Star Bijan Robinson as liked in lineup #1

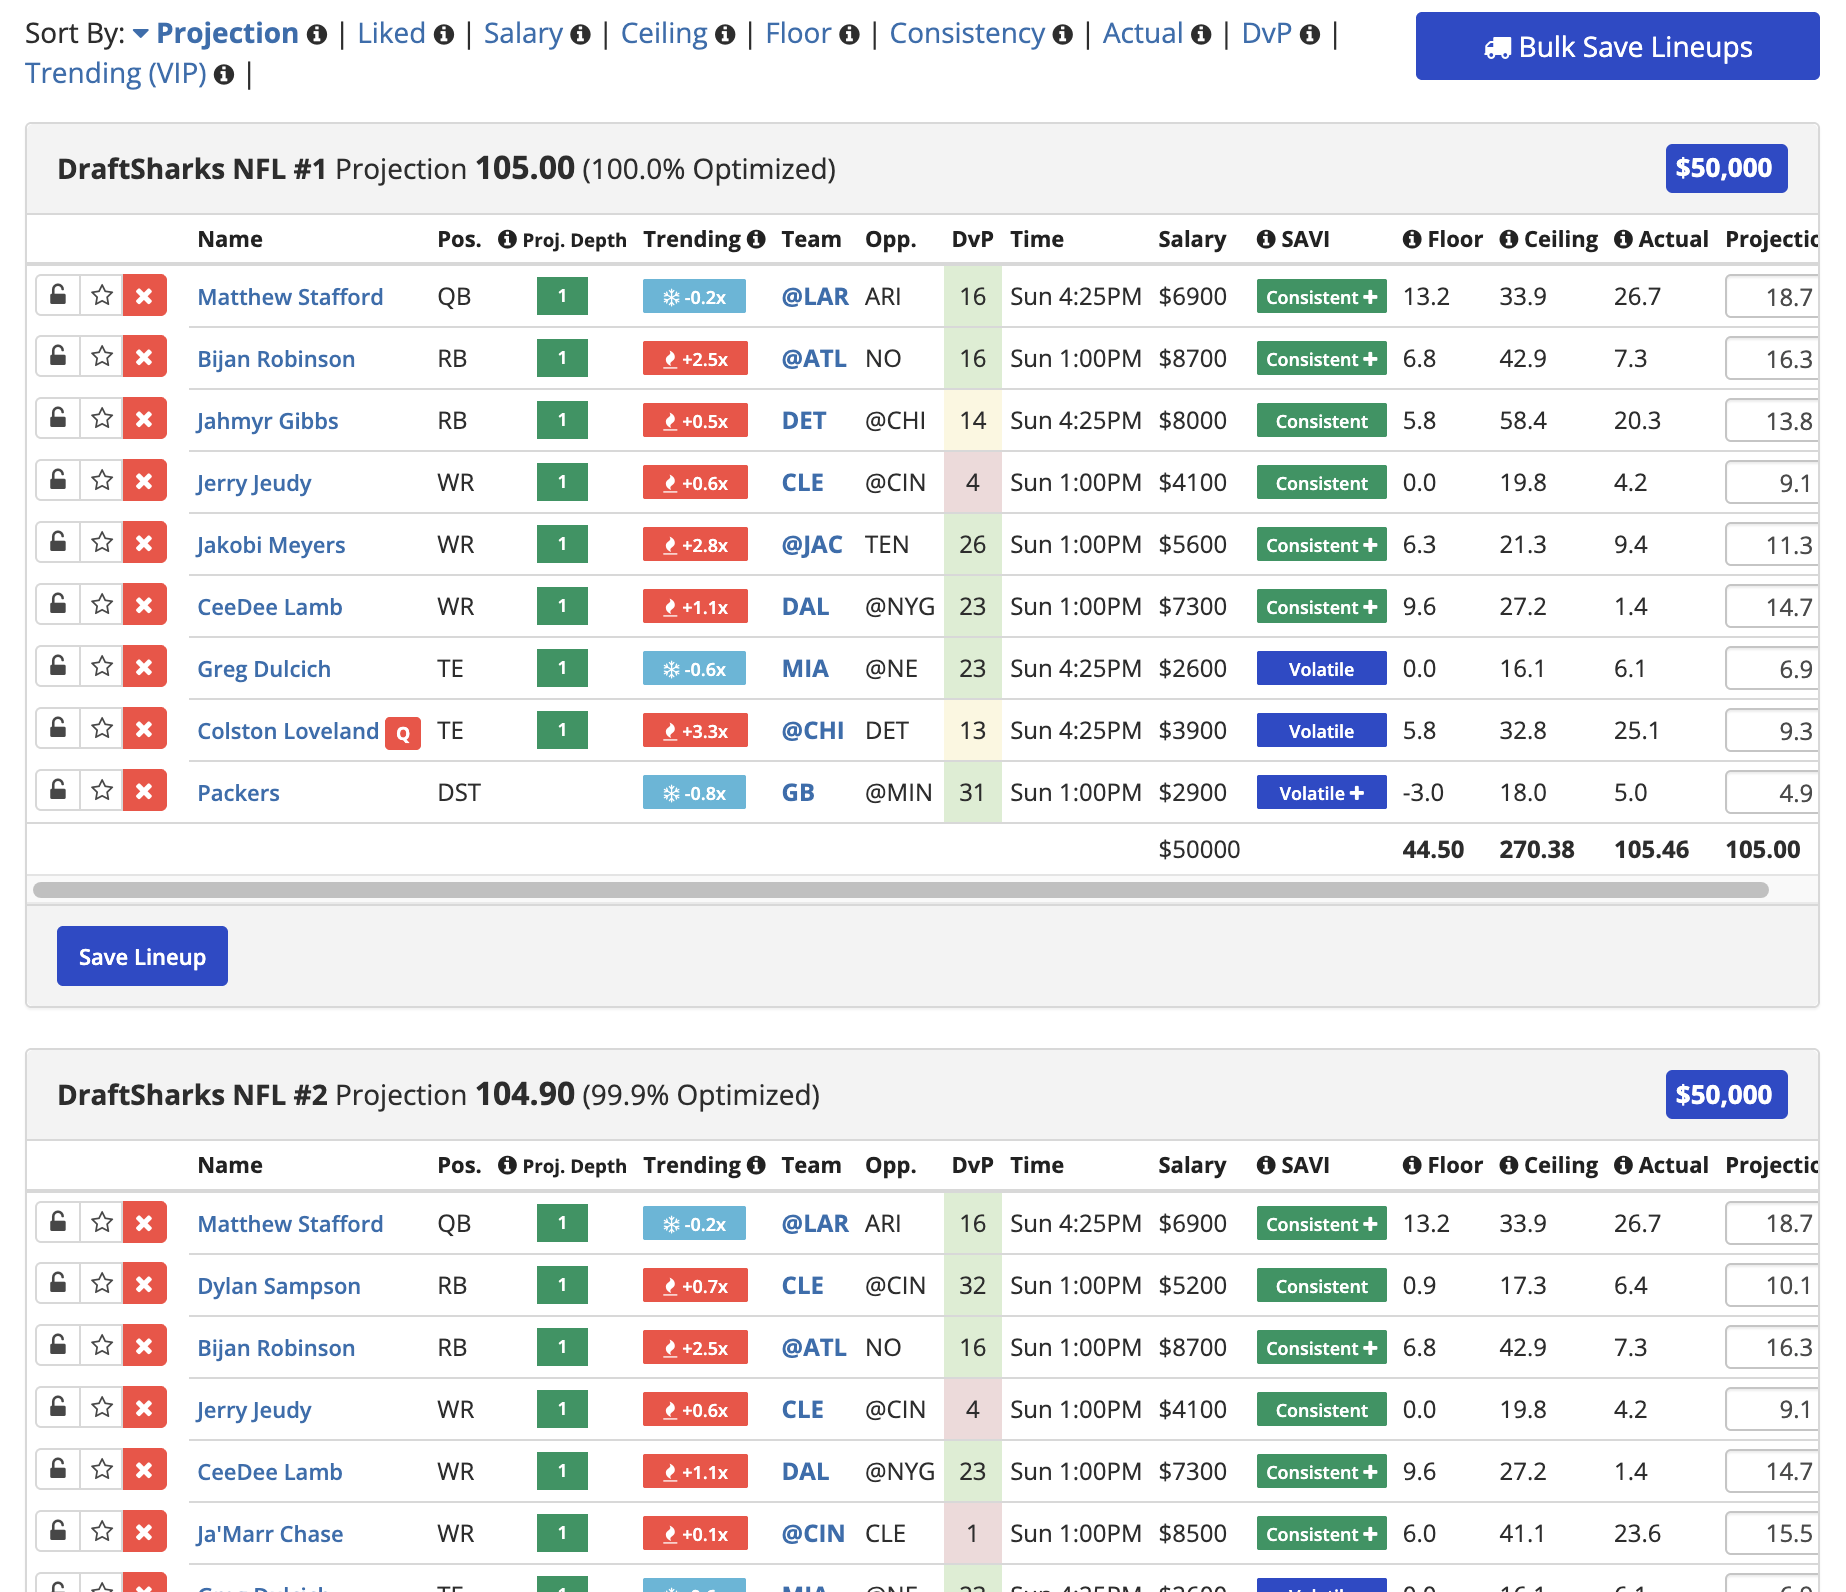102,358
